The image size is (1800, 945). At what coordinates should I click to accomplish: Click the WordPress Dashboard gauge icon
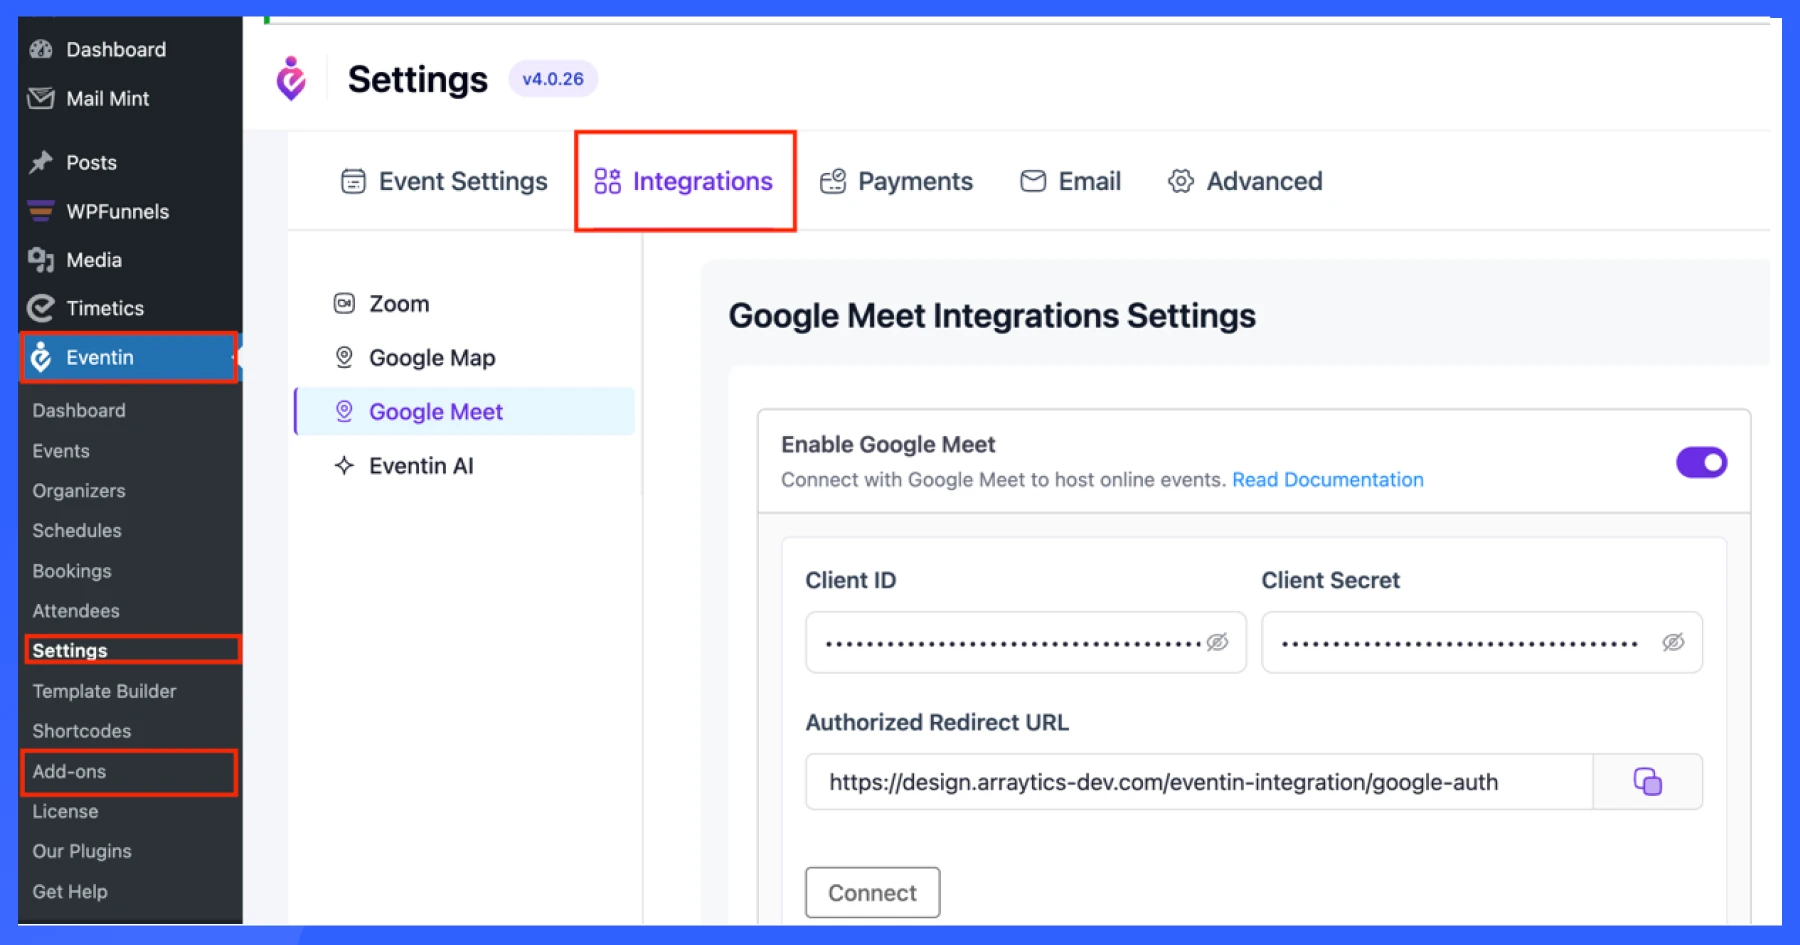41,49
